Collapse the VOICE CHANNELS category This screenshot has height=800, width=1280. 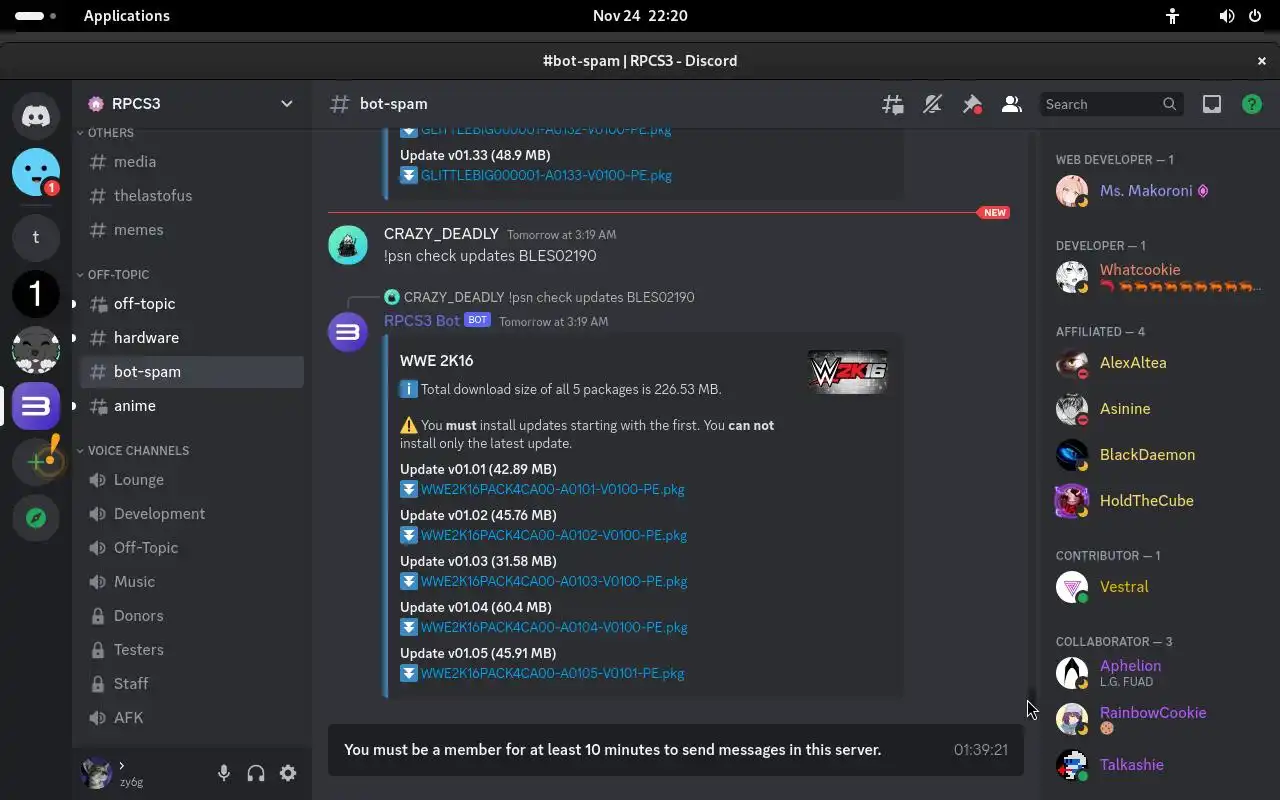tap(132, 451)
